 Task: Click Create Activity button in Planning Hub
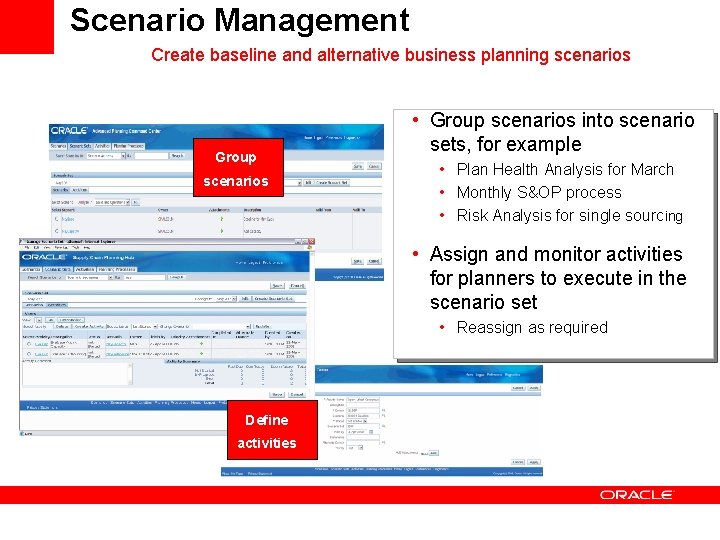pyautogui.click(x=89, y=326)
